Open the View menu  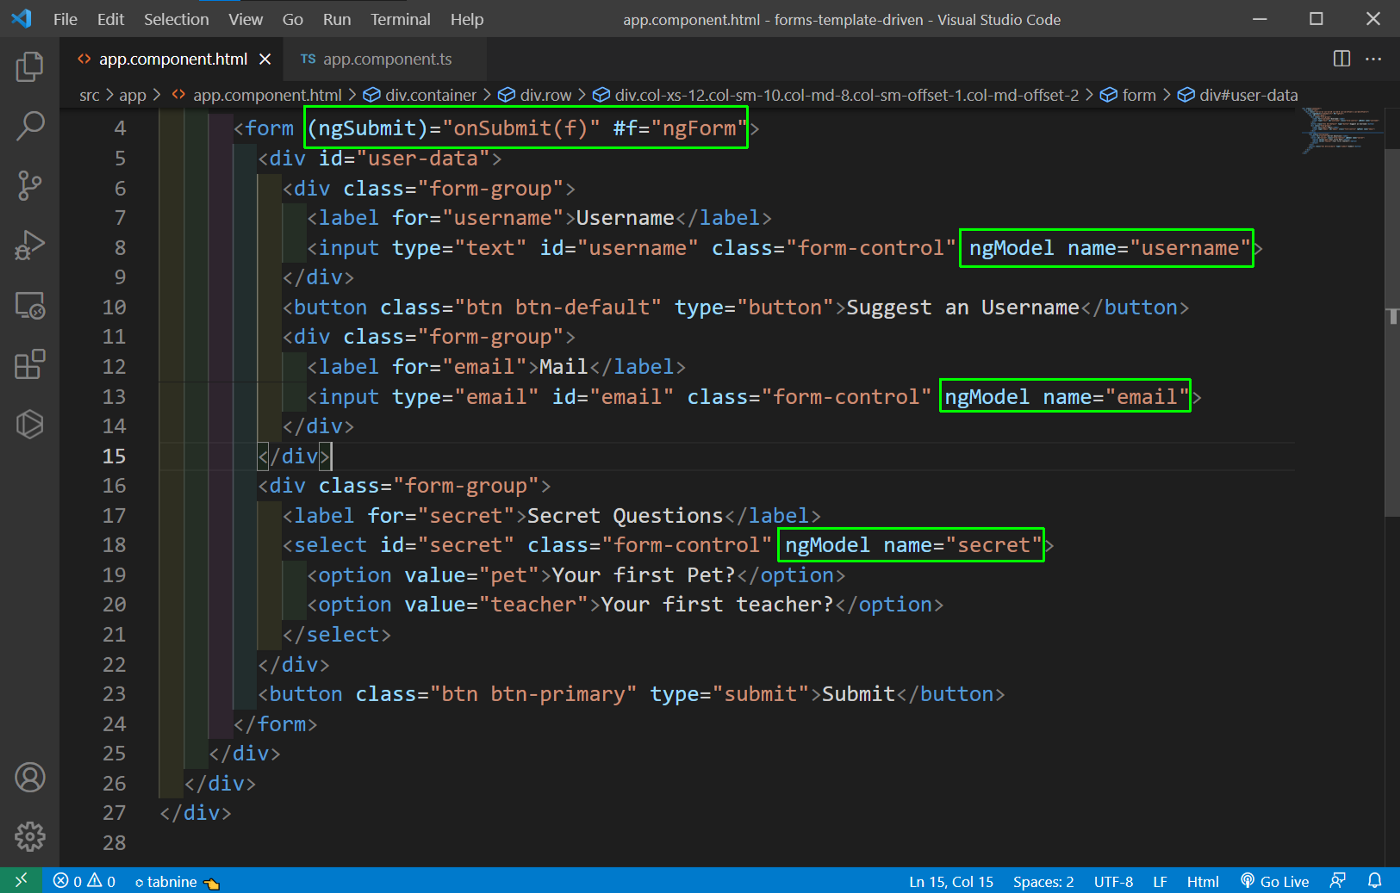click(x=245, y=19)
